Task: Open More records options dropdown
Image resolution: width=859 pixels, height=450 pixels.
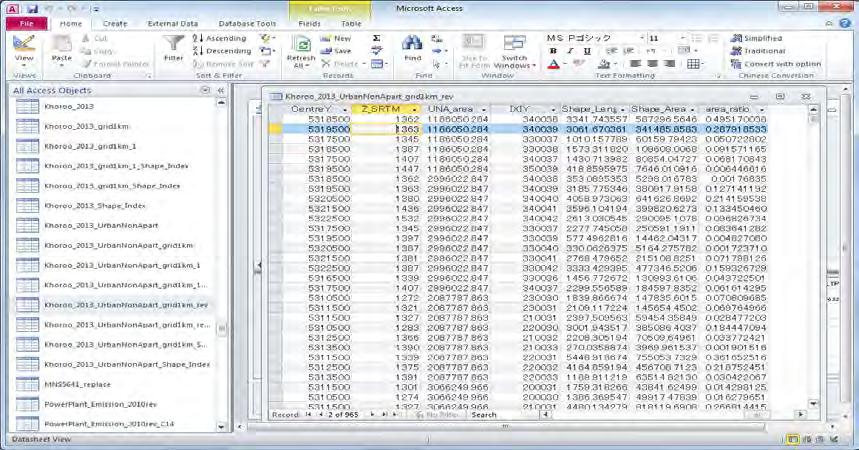Action: [x=378, y=64]
